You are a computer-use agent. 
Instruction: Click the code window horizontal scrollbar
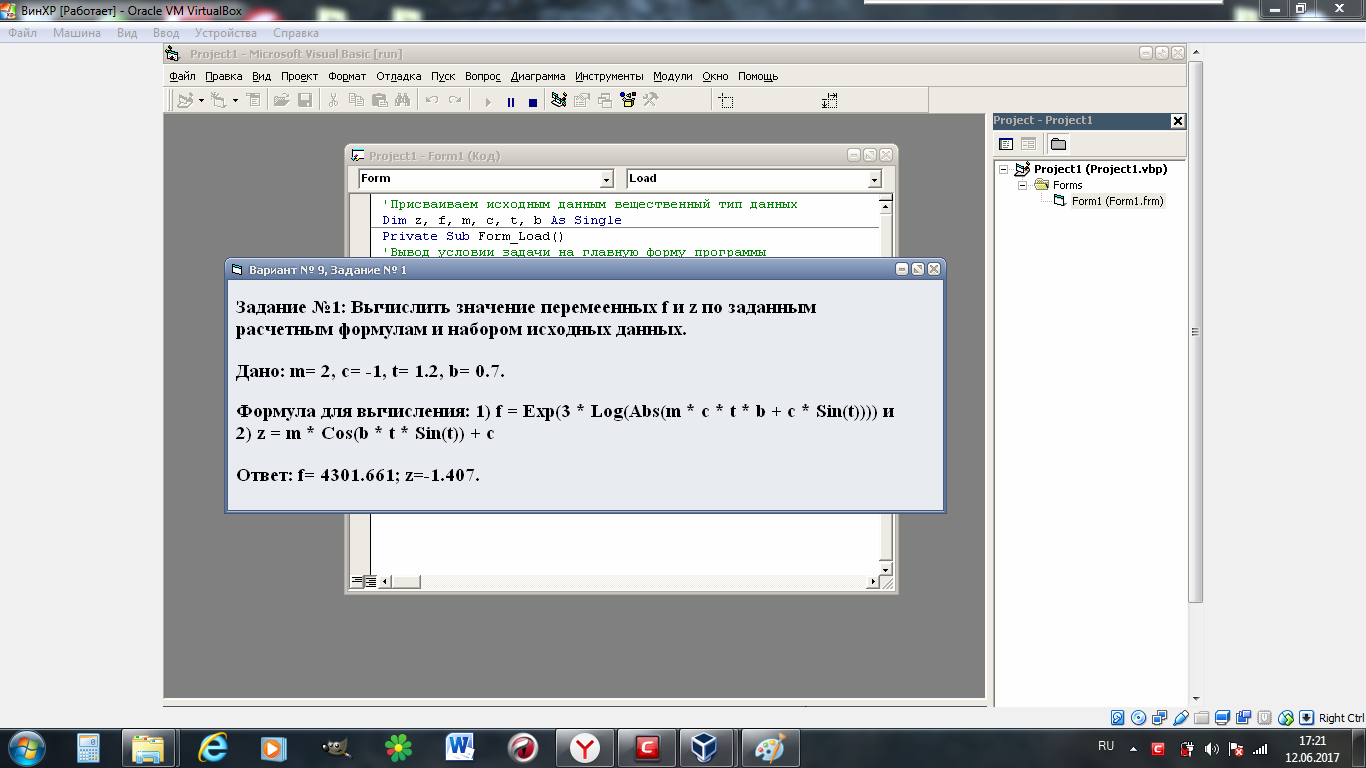point(630,581)
